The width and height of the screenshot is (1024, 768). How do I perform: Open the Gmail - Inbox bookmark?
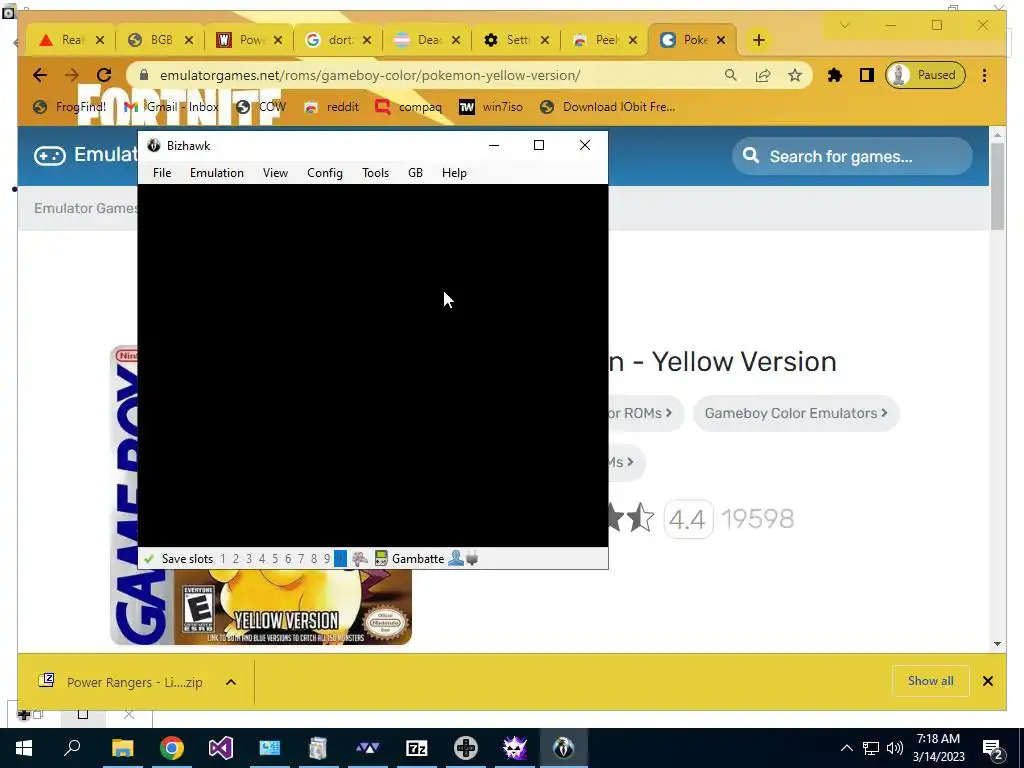(172, 107)
